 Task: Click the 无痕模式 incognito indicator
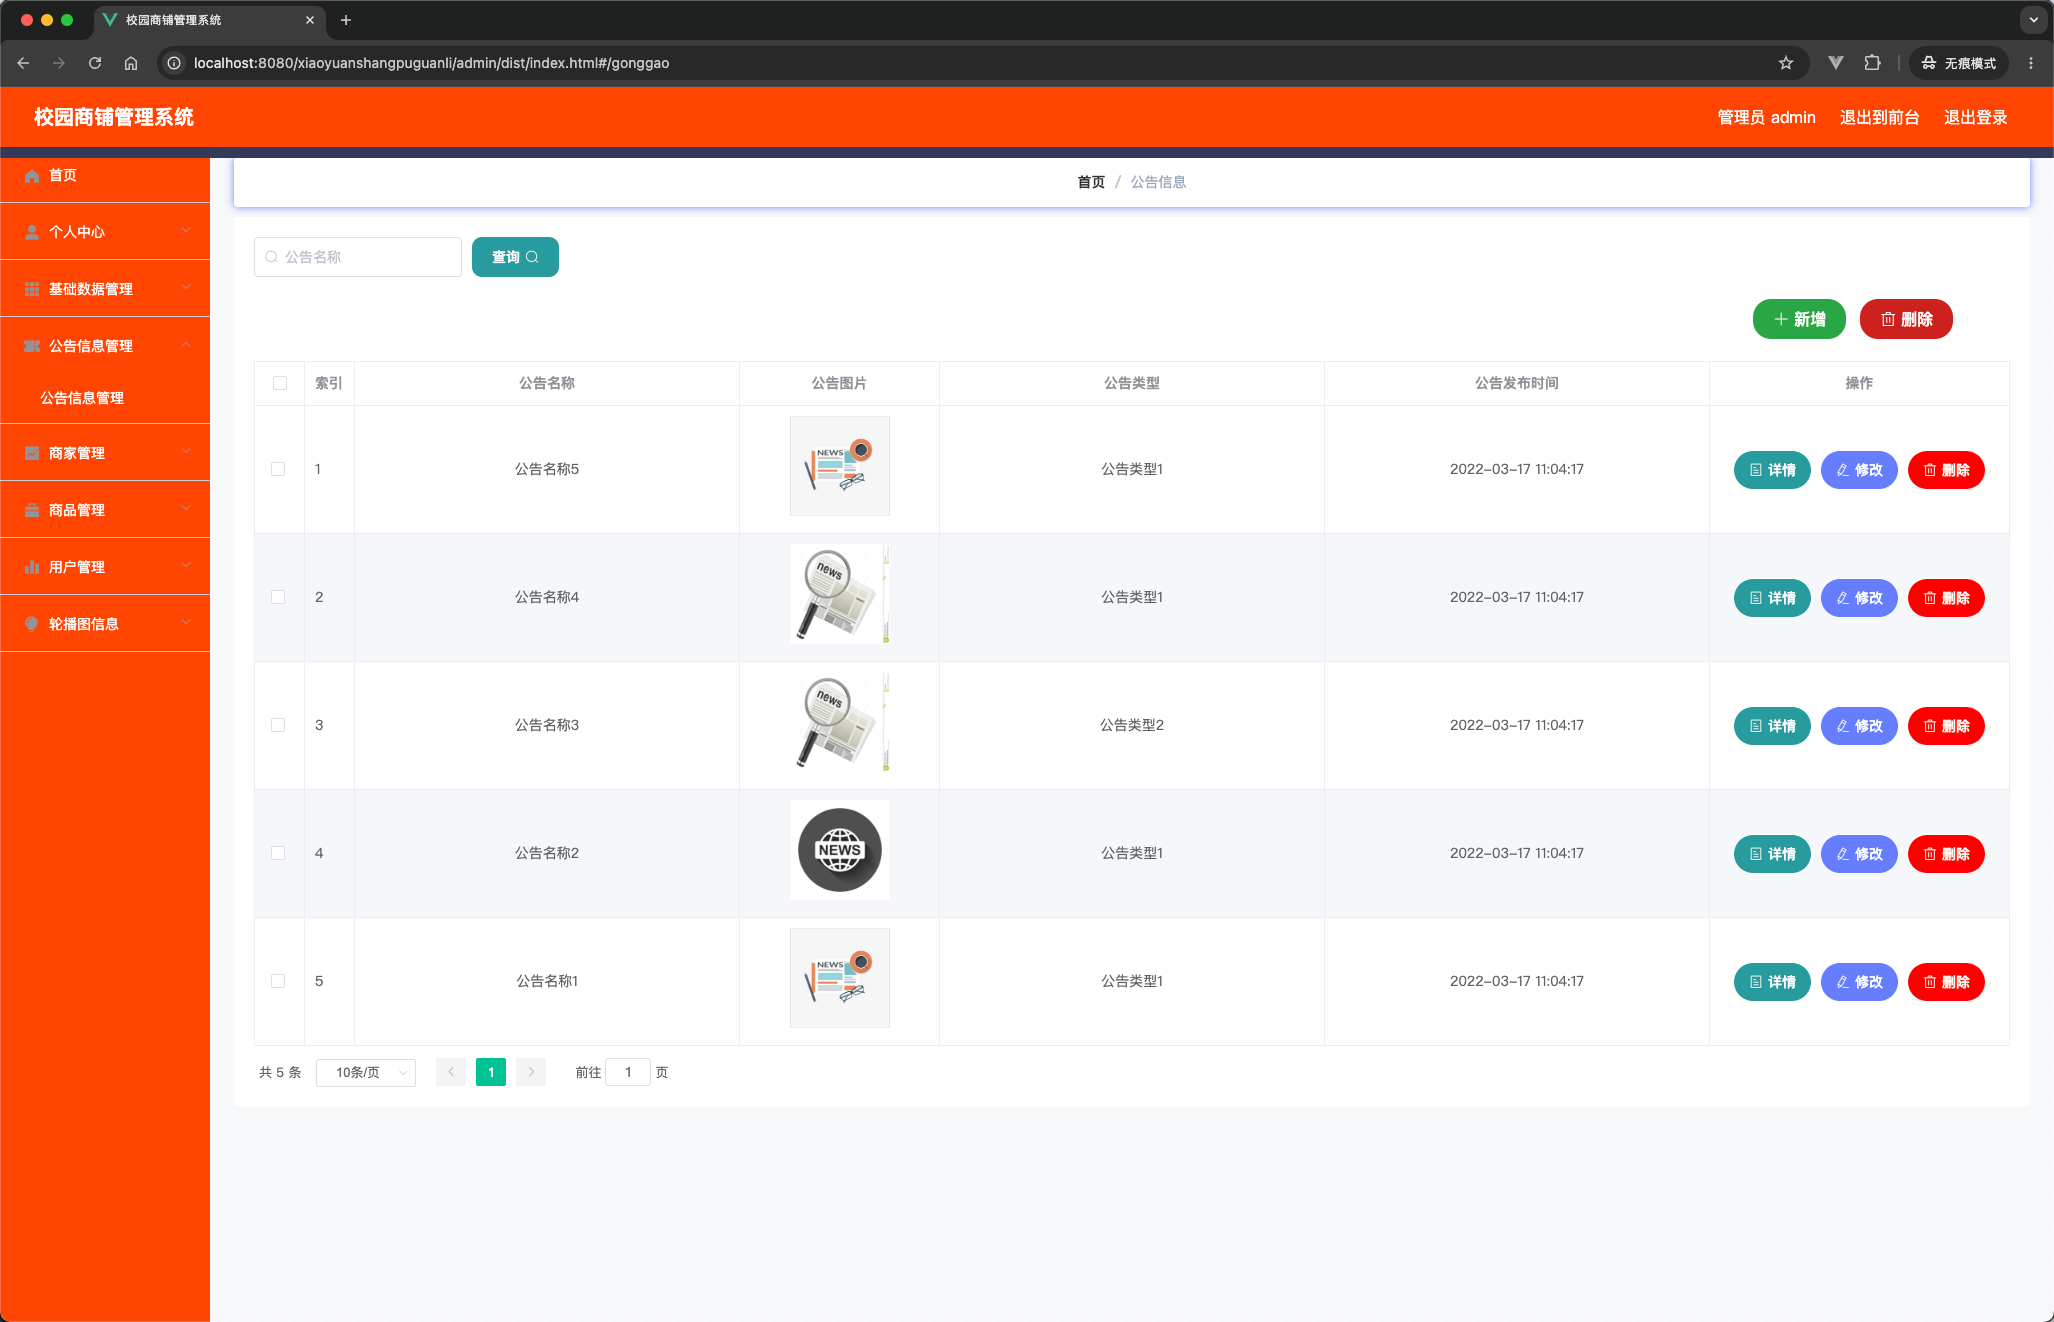(1958, 63)
